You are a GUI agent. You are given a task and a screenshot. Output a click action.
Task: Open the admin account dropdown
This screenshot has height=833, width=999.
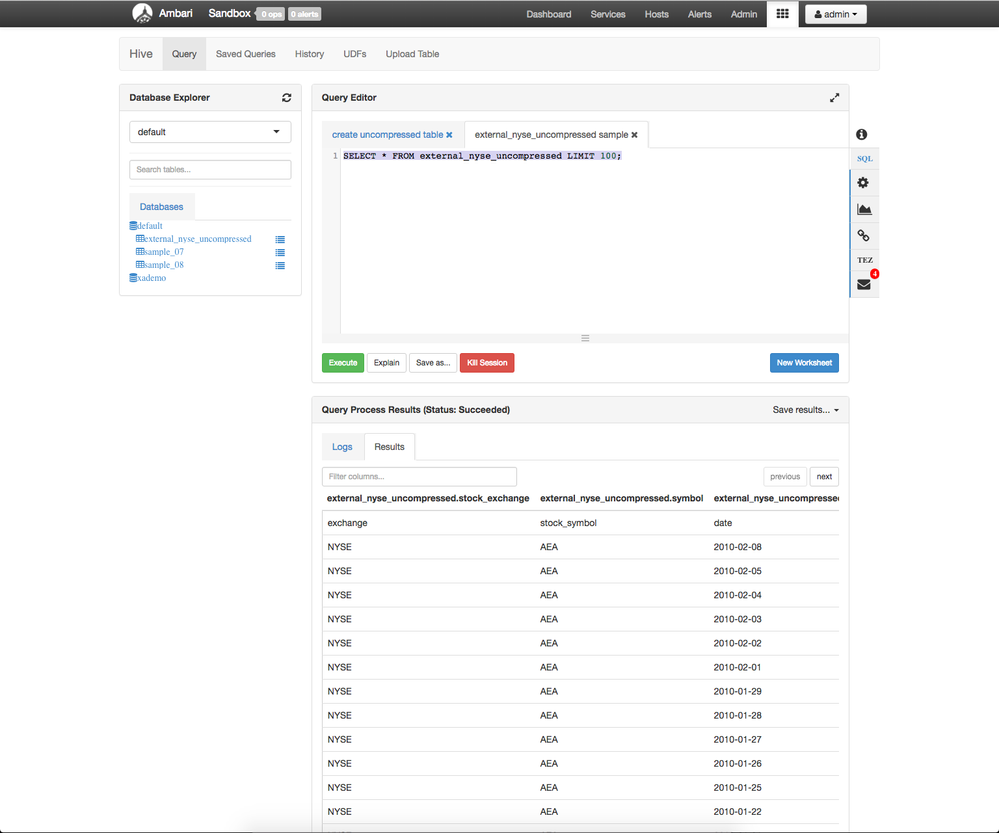tap(835, 14)
